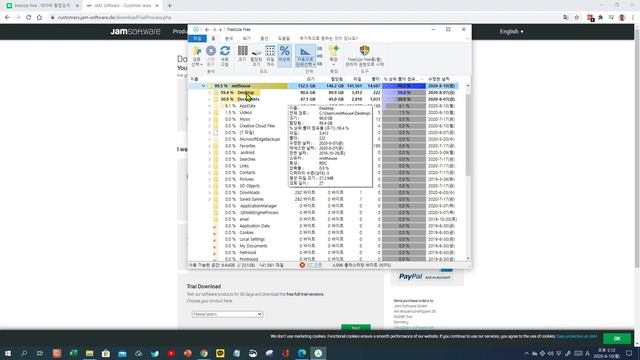
Task: Switch to the JAM Software Customer Area browser tab
Action: point(122,6)
